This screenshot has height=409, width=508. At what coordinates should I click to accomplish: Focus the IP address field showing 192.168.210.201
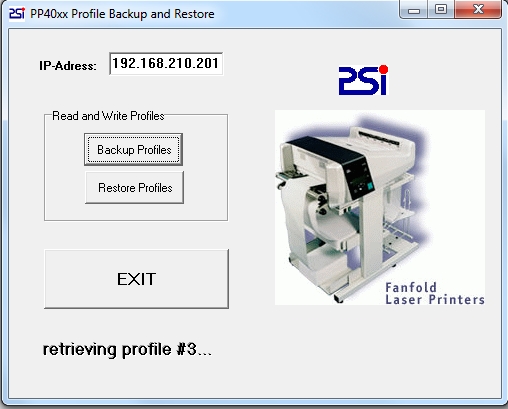pyautogui.click(x=166, y=63)
